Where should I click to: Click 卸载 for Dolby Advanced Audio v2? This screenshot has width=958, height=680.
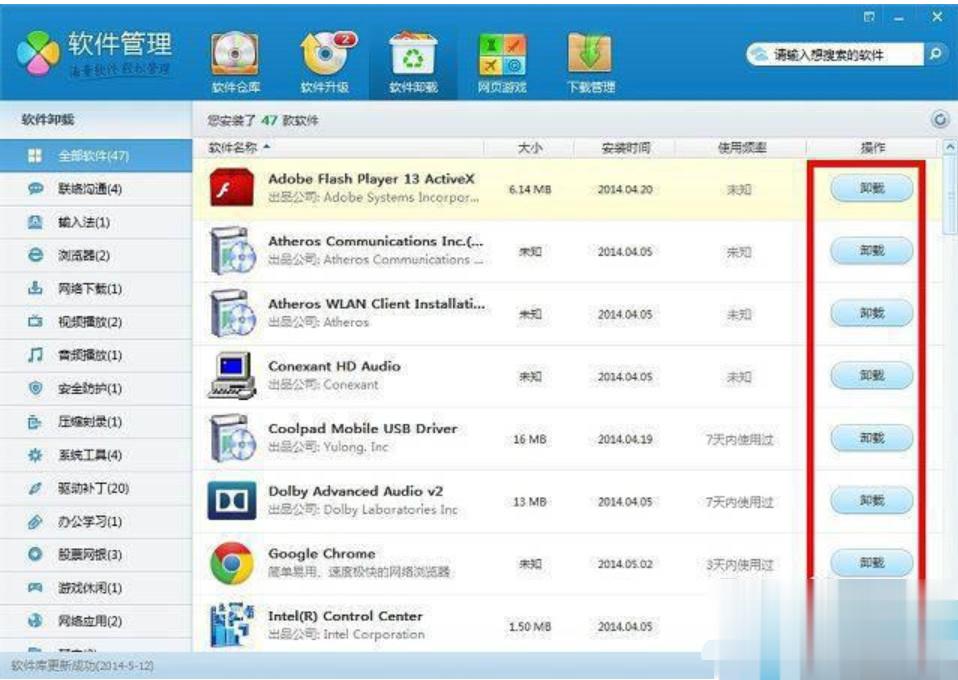871,500
